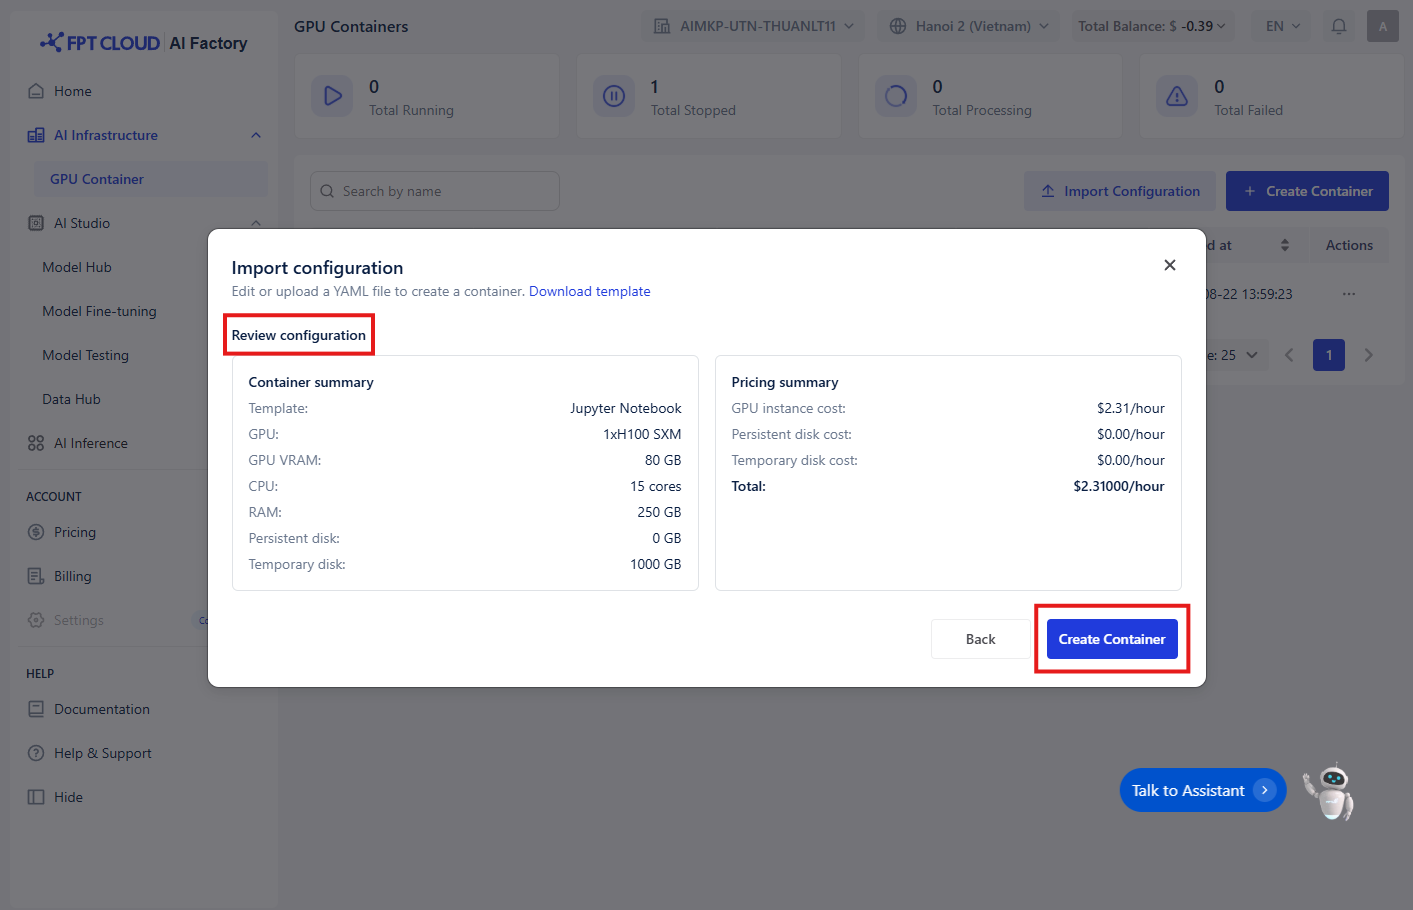Go to next page arrow
This screenshot has width=1413, height=910.
(1369, 355)
